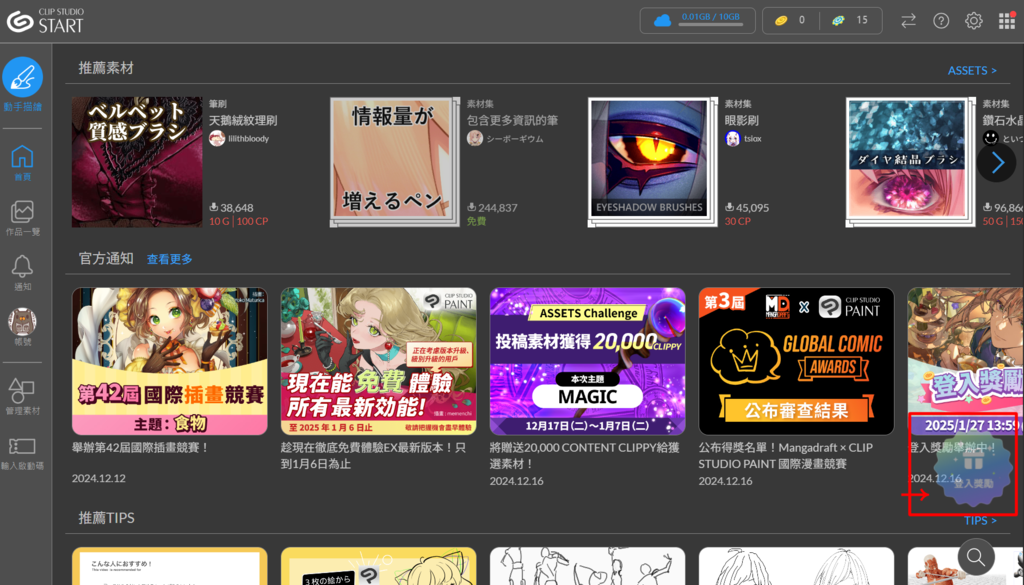Open 眼影刷 material title
Viewport: 1024px width, 585px height.
(x=742, y=120)
